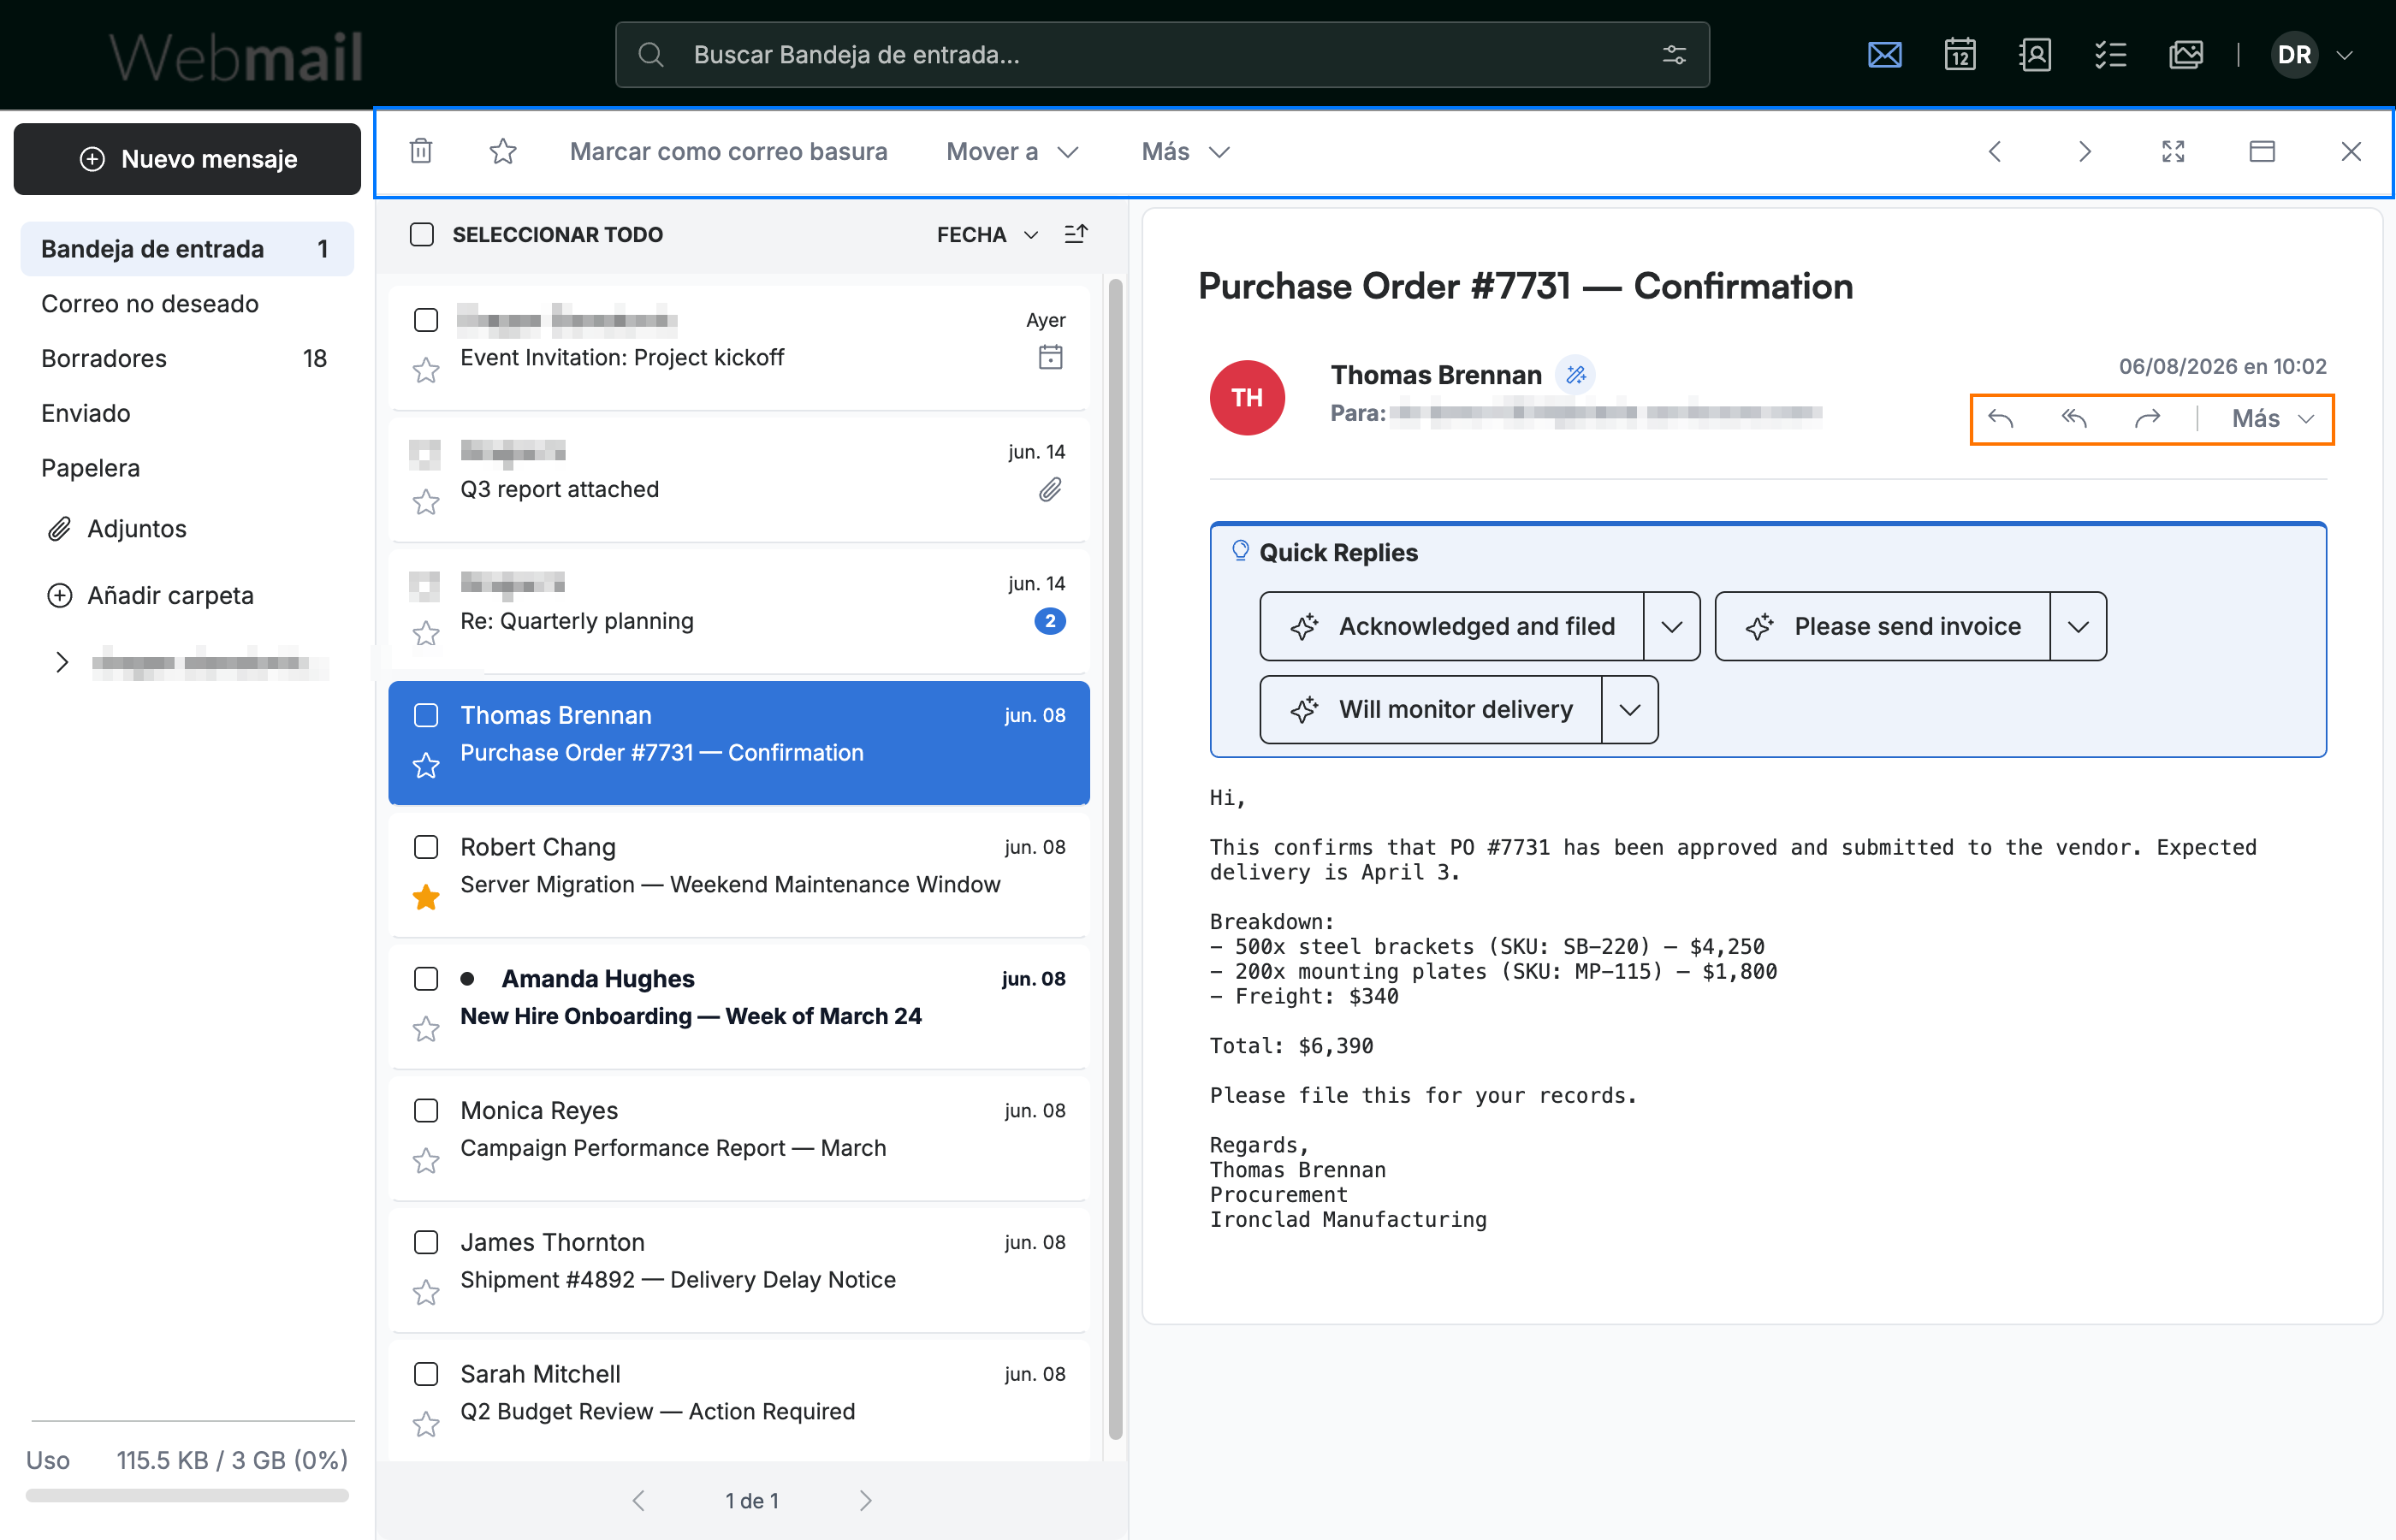Go to previous message arrow
Screen dimensions: 2396x1540
tap(1995, 151)
